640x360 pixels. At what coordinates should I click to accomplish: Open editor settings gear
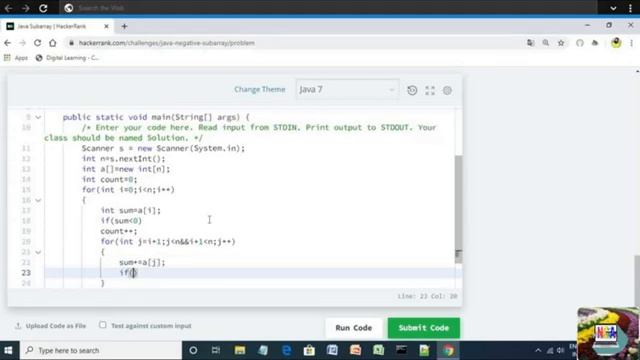click(x=447, y=90)
